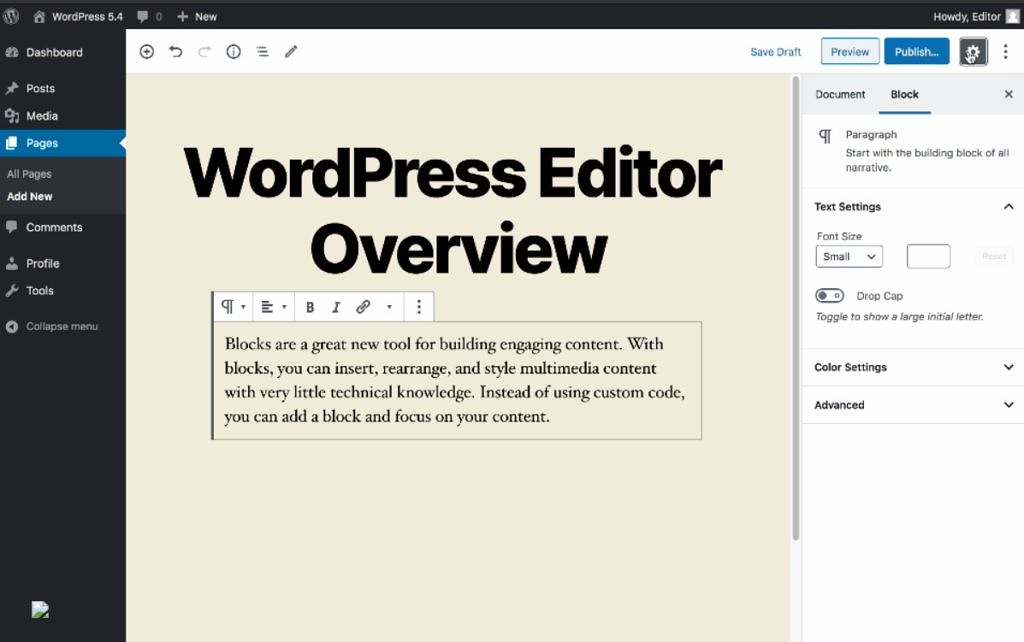Click the Redo arrow icon
Screen dimensions: 1024x642
pyautogui.click(x=204, y=52)
